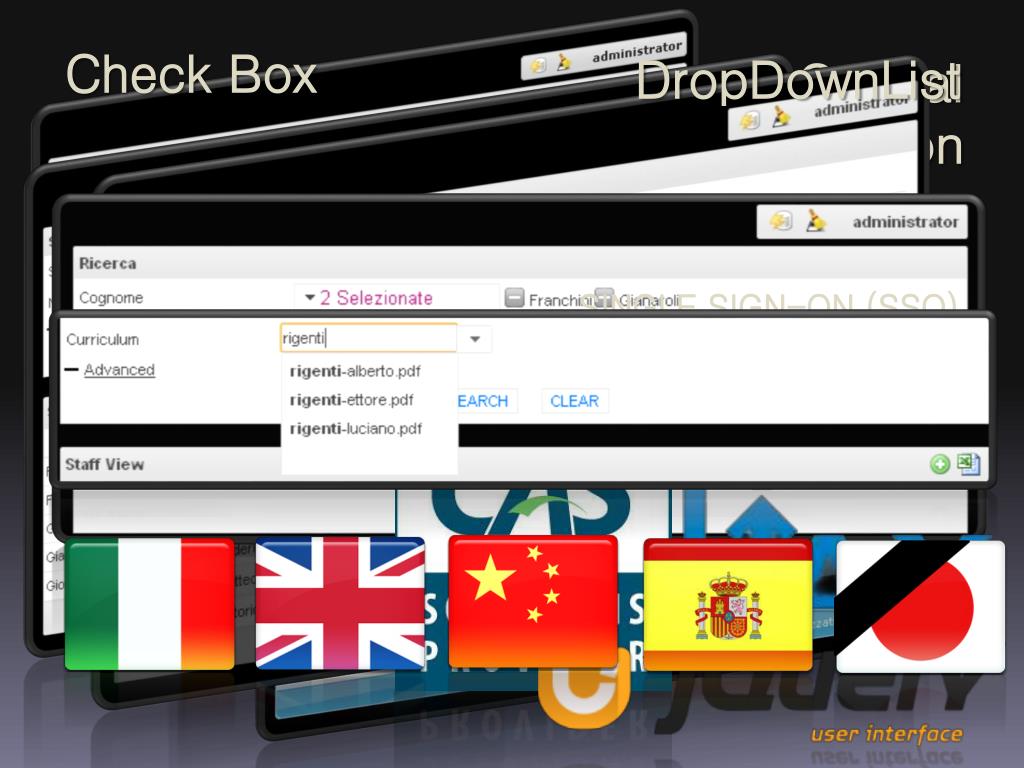This screenshot has width=1024, height=768.
Task: Click the Ricerca panel header
Action: (520, 263)
